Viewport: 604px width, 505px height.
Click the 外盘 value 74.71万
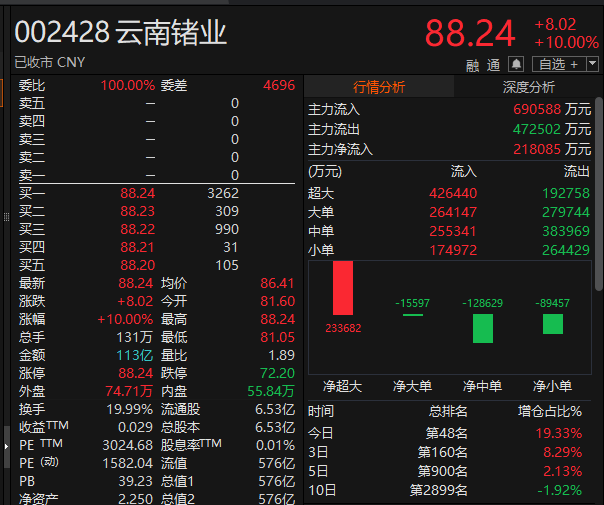[129, 391]
